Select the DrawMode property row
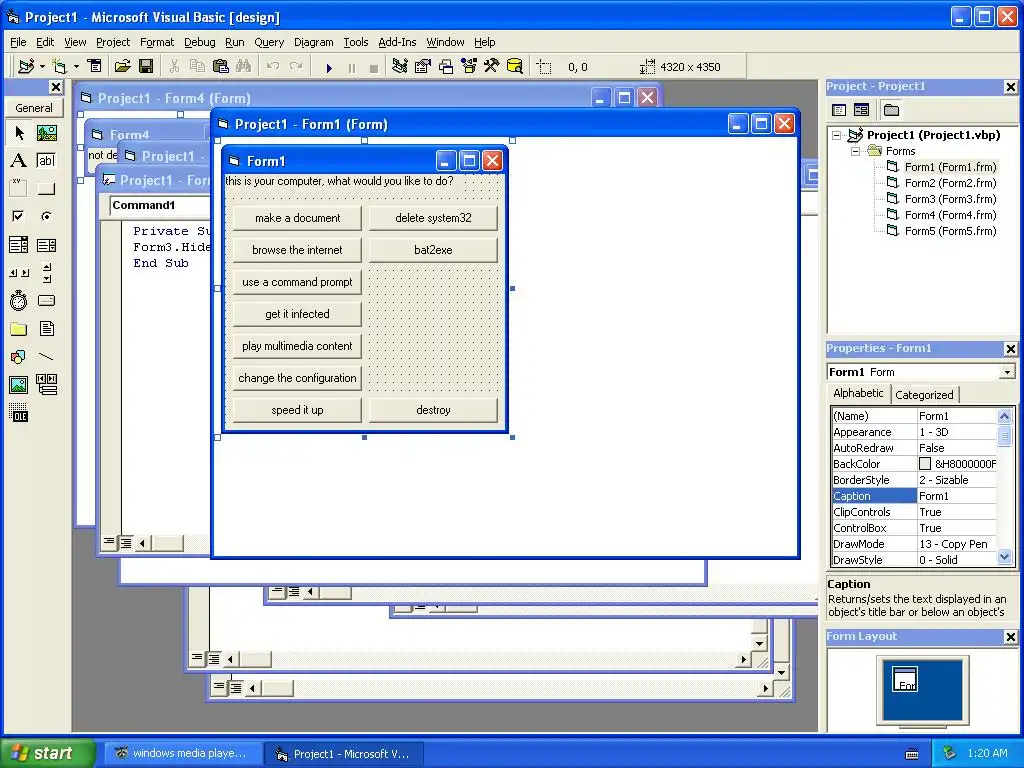This screenshot has height=768, width=1024. (914, 544)
